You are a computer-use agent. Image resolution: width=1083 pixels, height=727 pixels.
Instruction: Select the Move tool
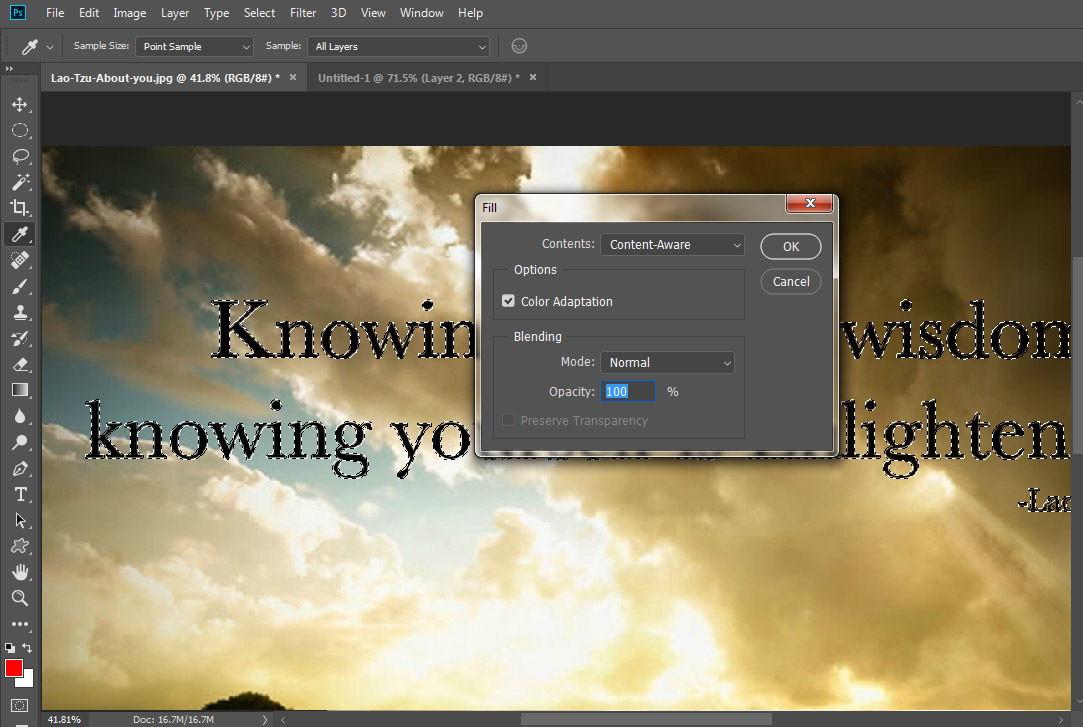pyautogui.click(x=20, y=104)
